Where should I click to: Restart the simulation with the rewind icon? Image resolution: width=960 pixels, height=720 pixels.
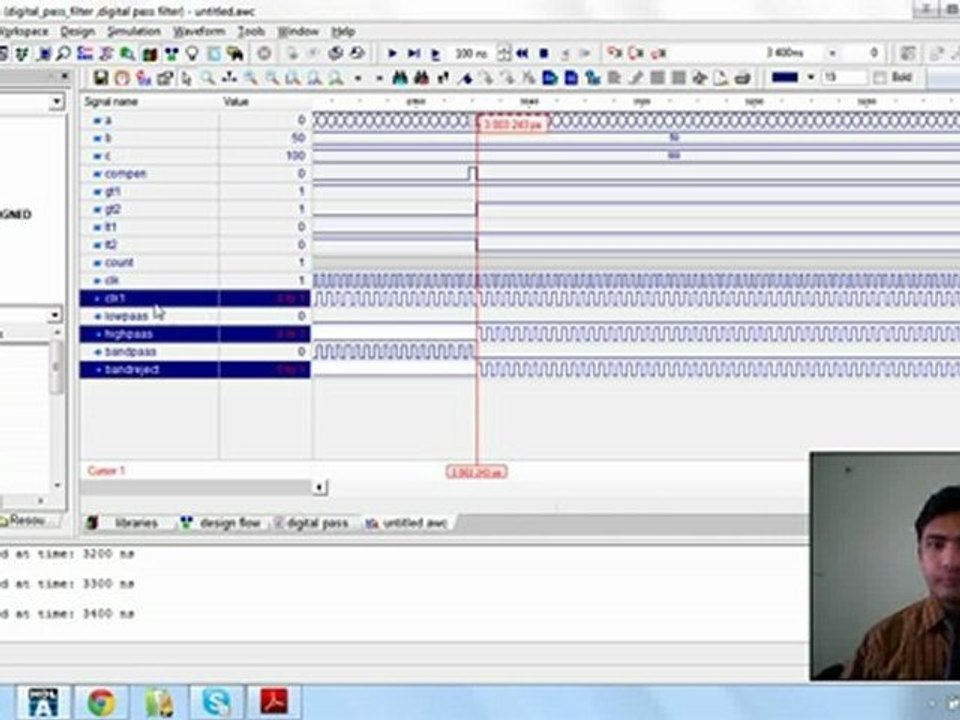[522, 54]
